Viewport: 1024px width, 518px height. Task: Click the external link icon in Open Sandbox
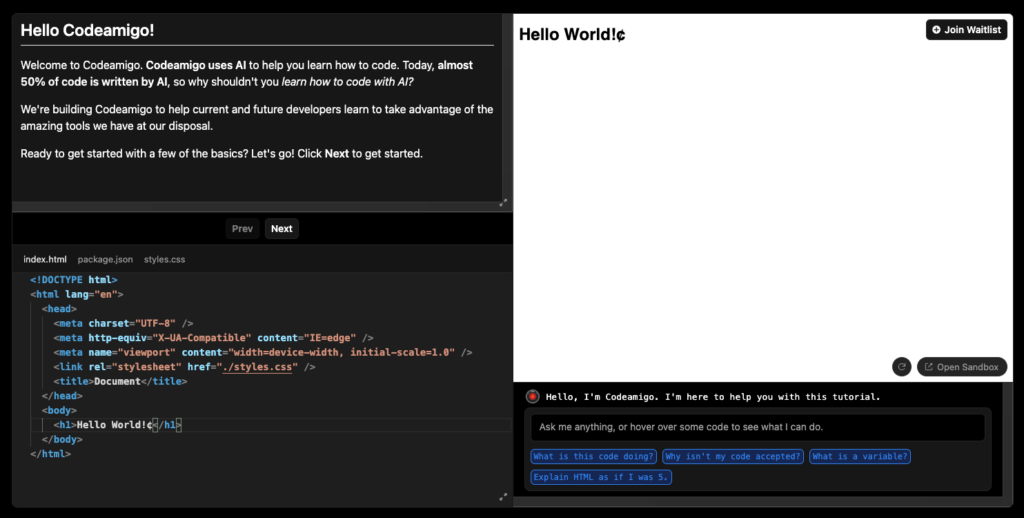[929, 367]
